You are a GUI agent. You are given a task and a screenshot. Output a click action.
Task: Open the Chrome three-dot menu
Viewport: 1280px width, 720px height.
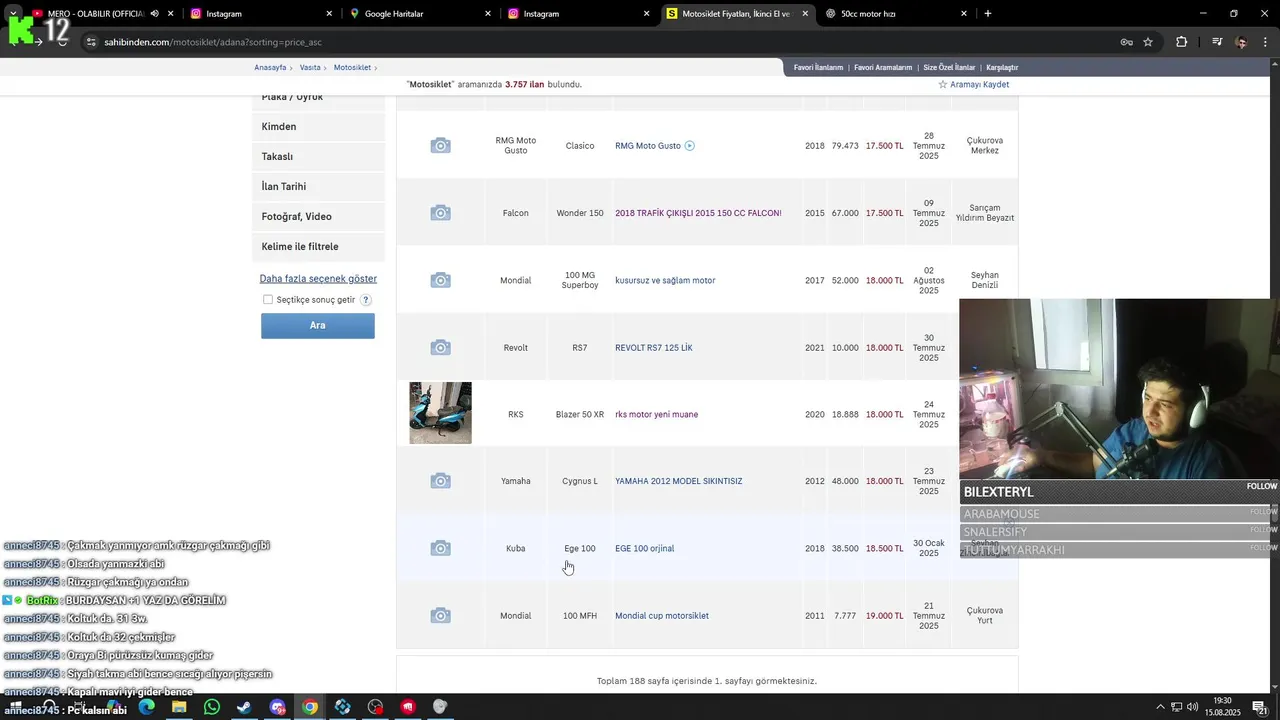click(1266, 42)
